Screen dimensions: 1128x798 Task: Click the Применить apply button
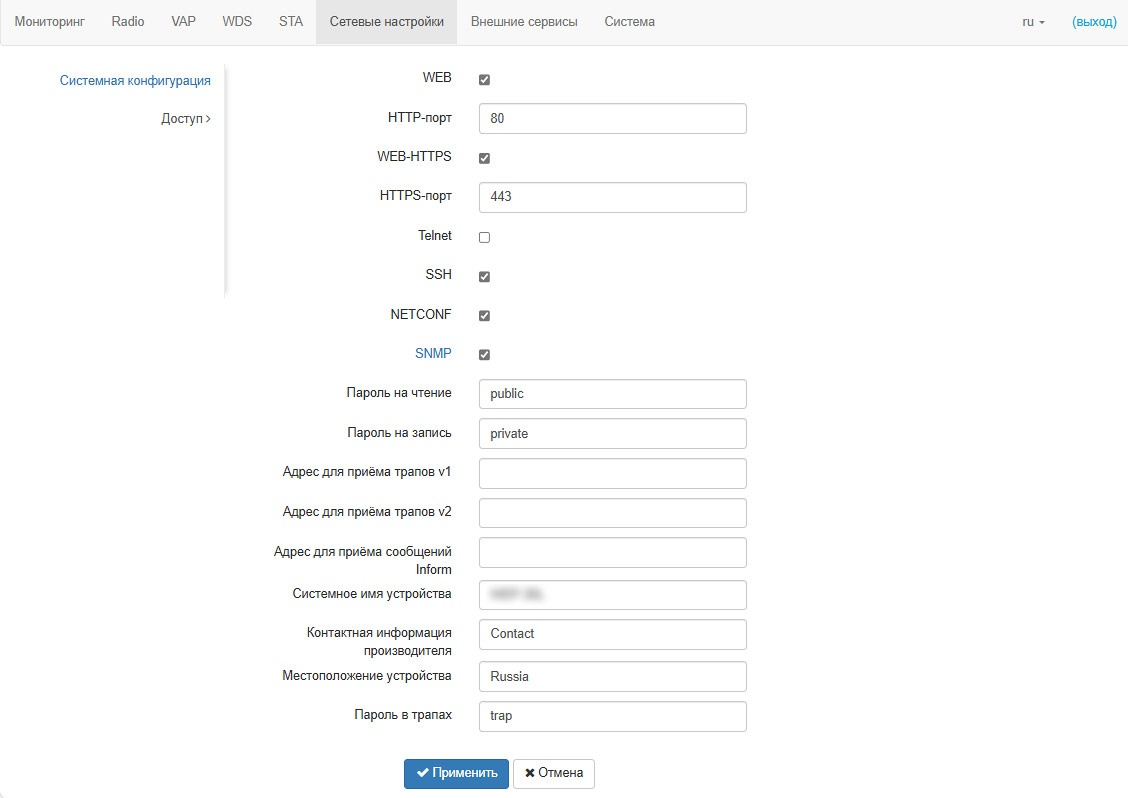point(456,773)
